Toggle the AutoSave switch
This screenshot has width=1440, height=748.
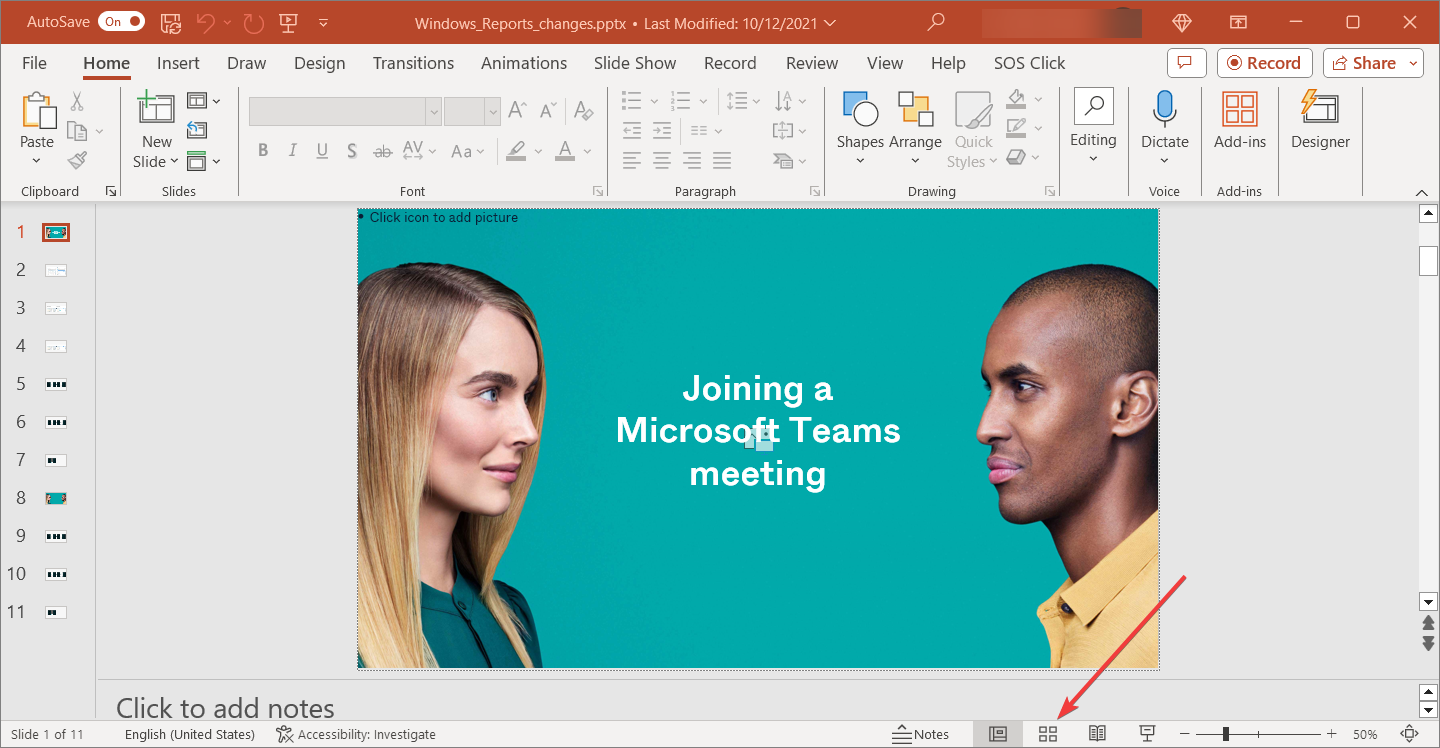(x=123, y=21)
